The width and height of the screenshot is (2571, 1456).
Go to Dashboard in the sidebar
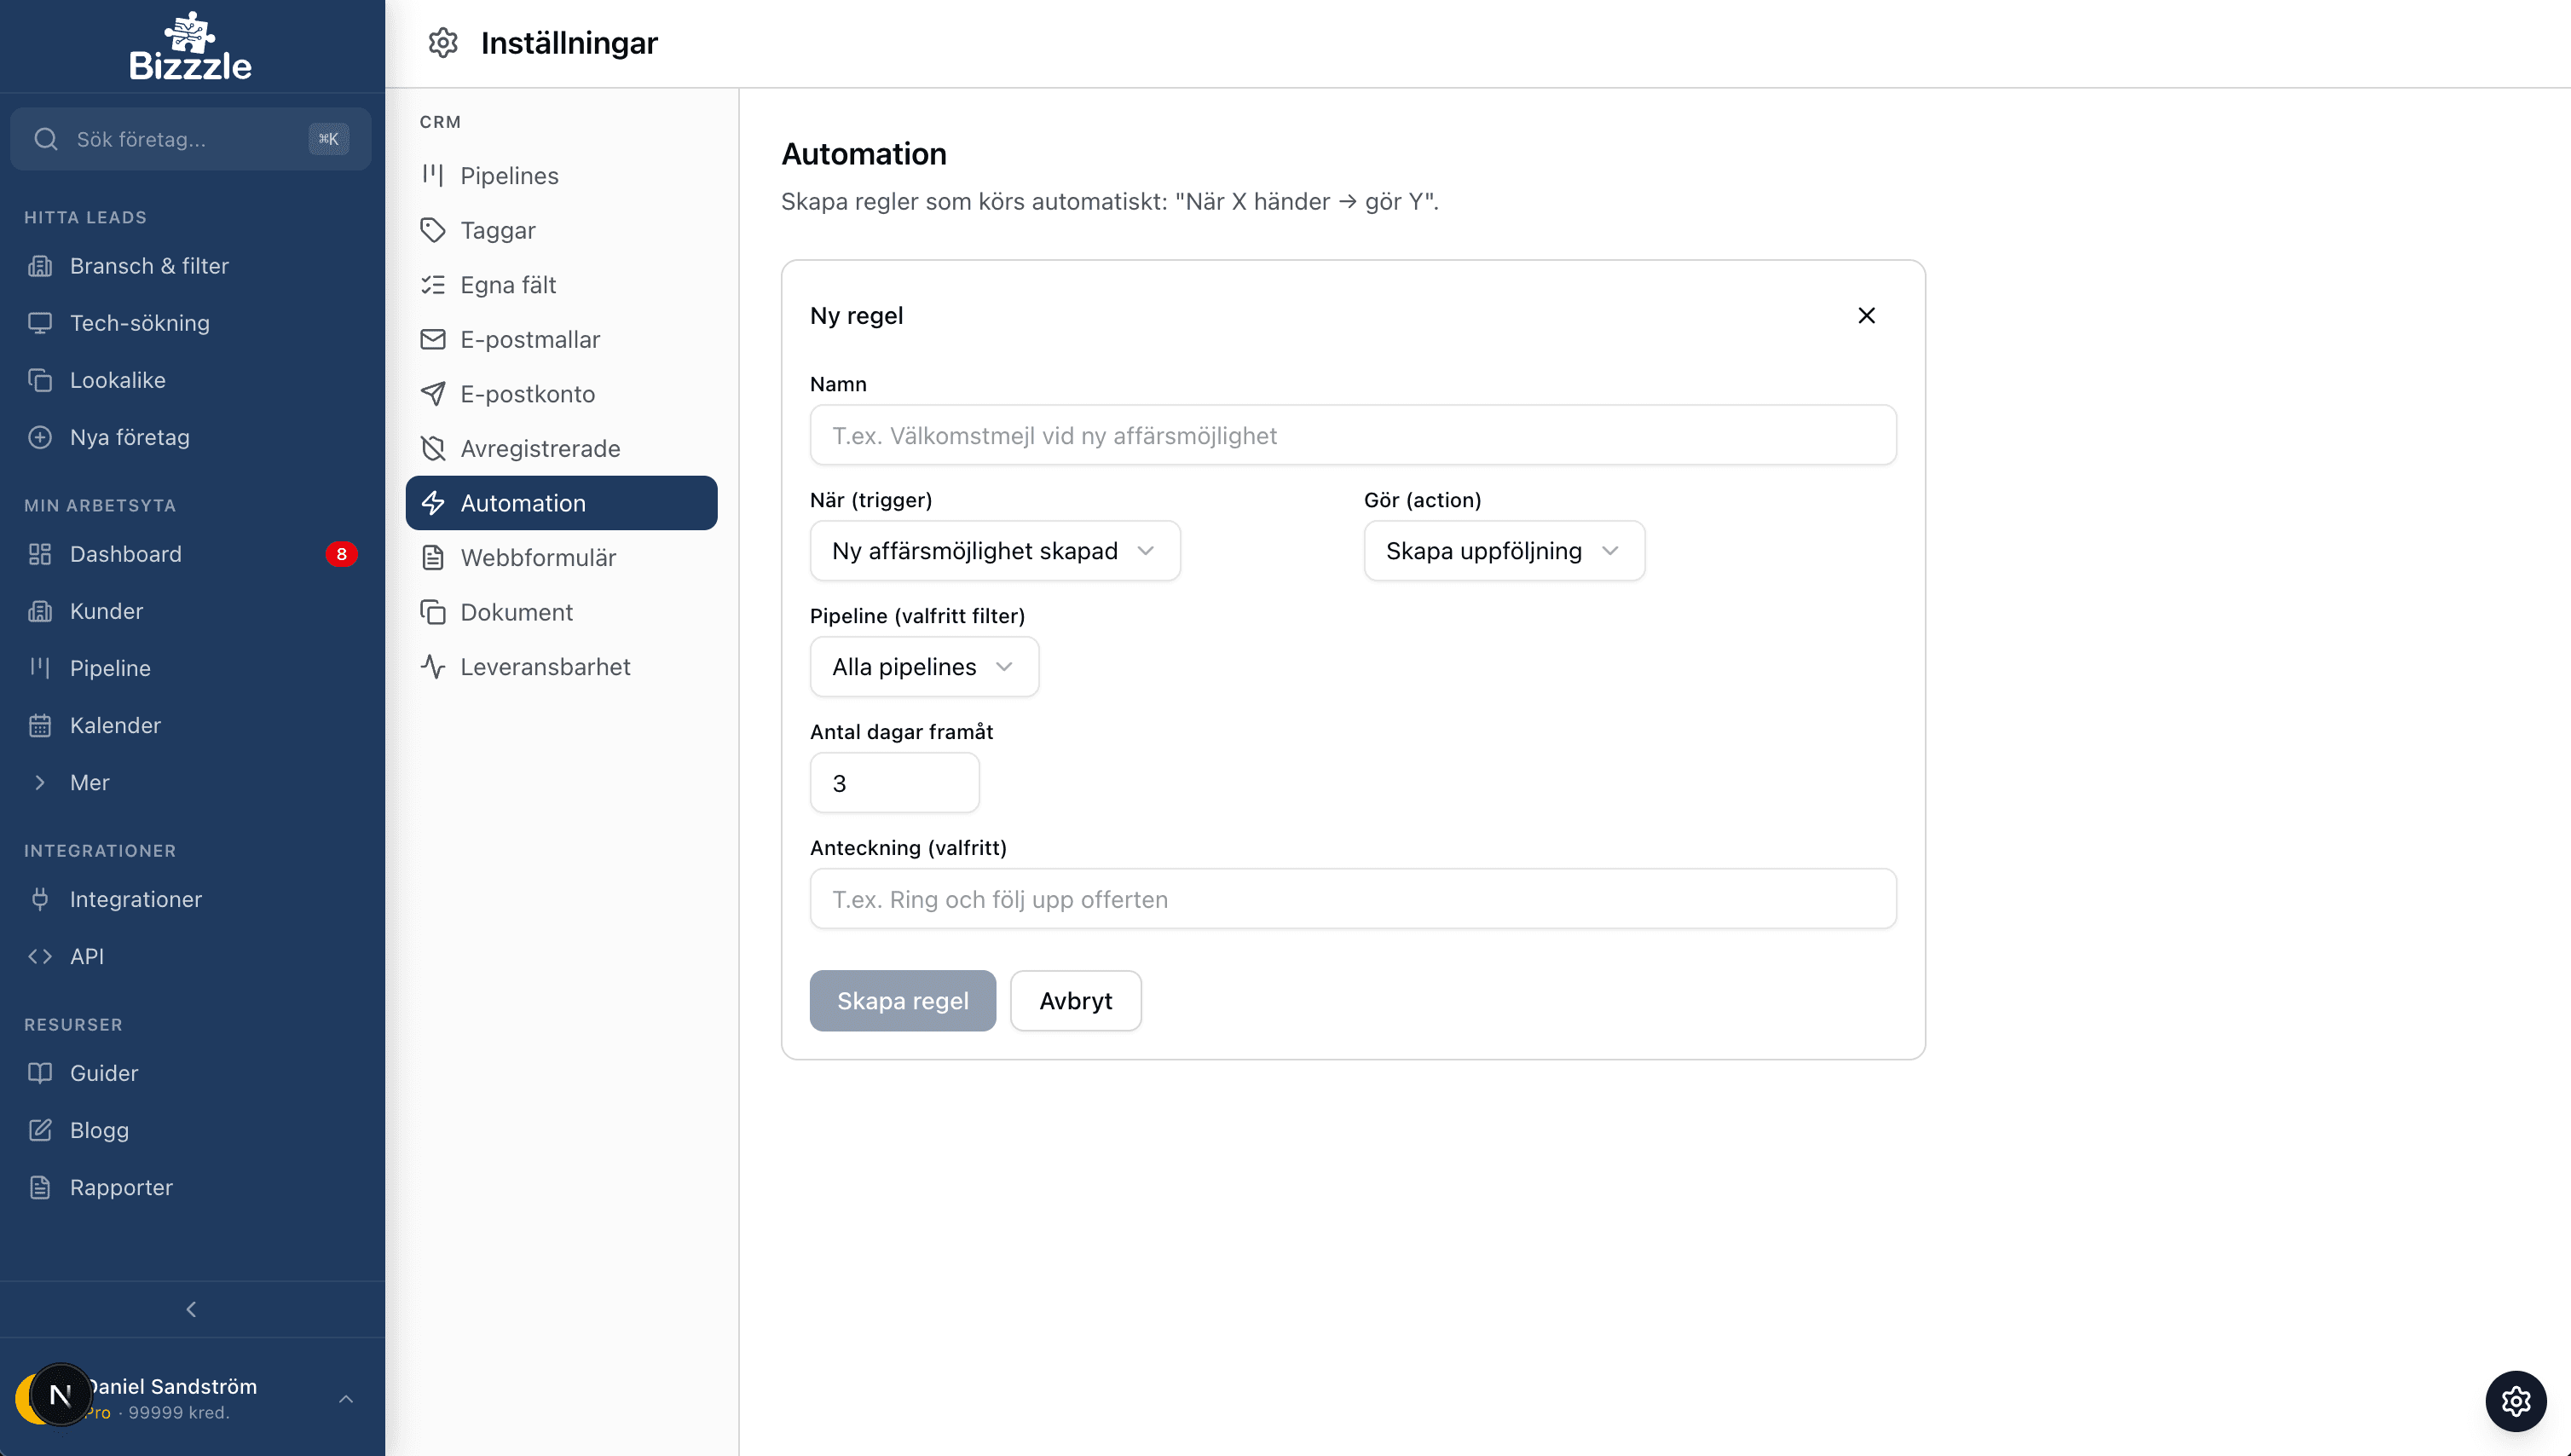pyautogui.click(x=125, y=553)
